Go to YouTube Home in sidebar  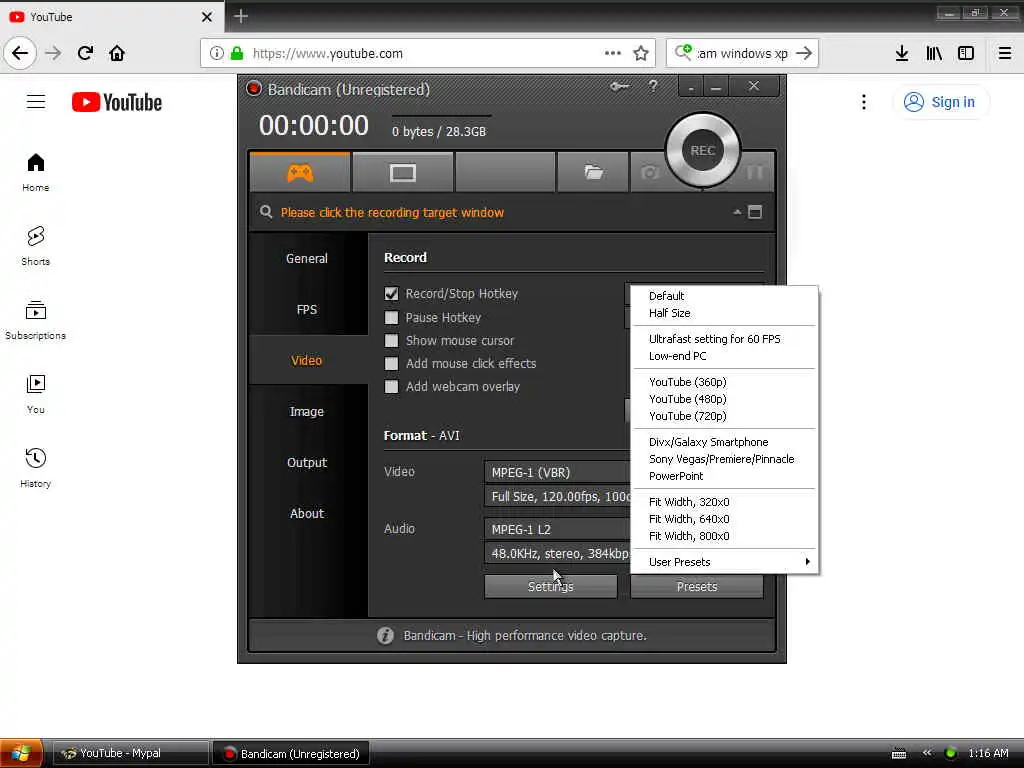point(36,172)
